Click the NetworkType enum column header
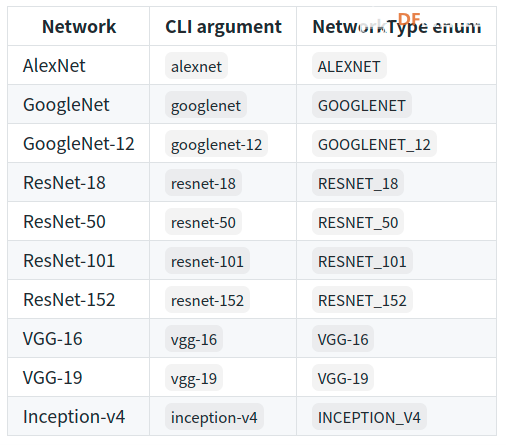The height and width of the screenshot is (445, 506). [x=396, y=26]
